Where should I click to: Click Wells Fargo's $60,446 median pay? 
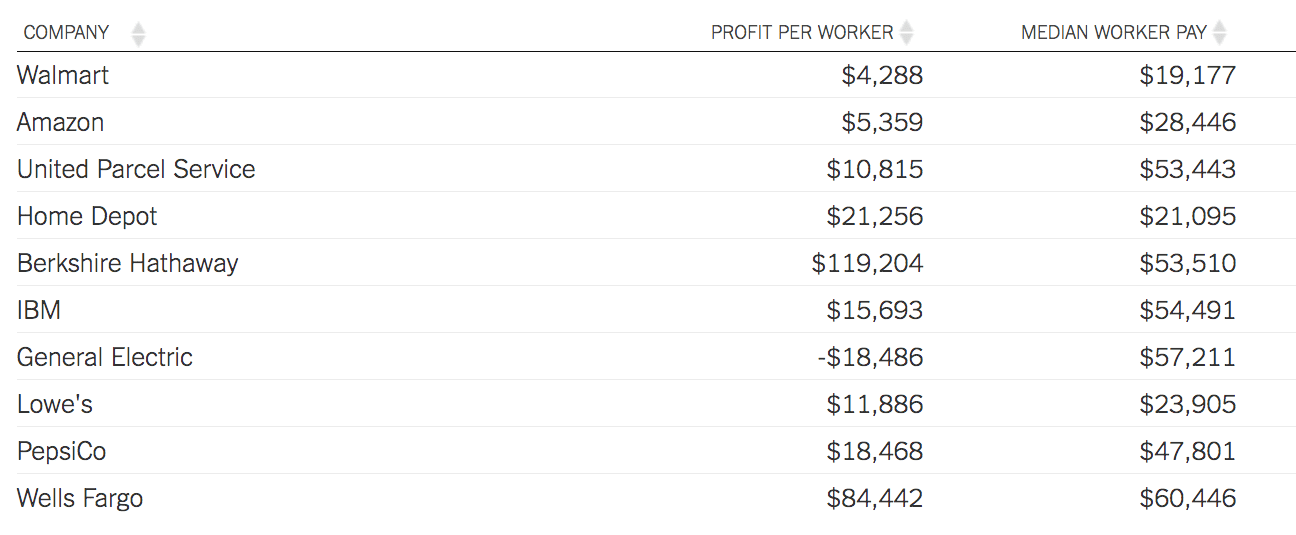pos(1188,498)
